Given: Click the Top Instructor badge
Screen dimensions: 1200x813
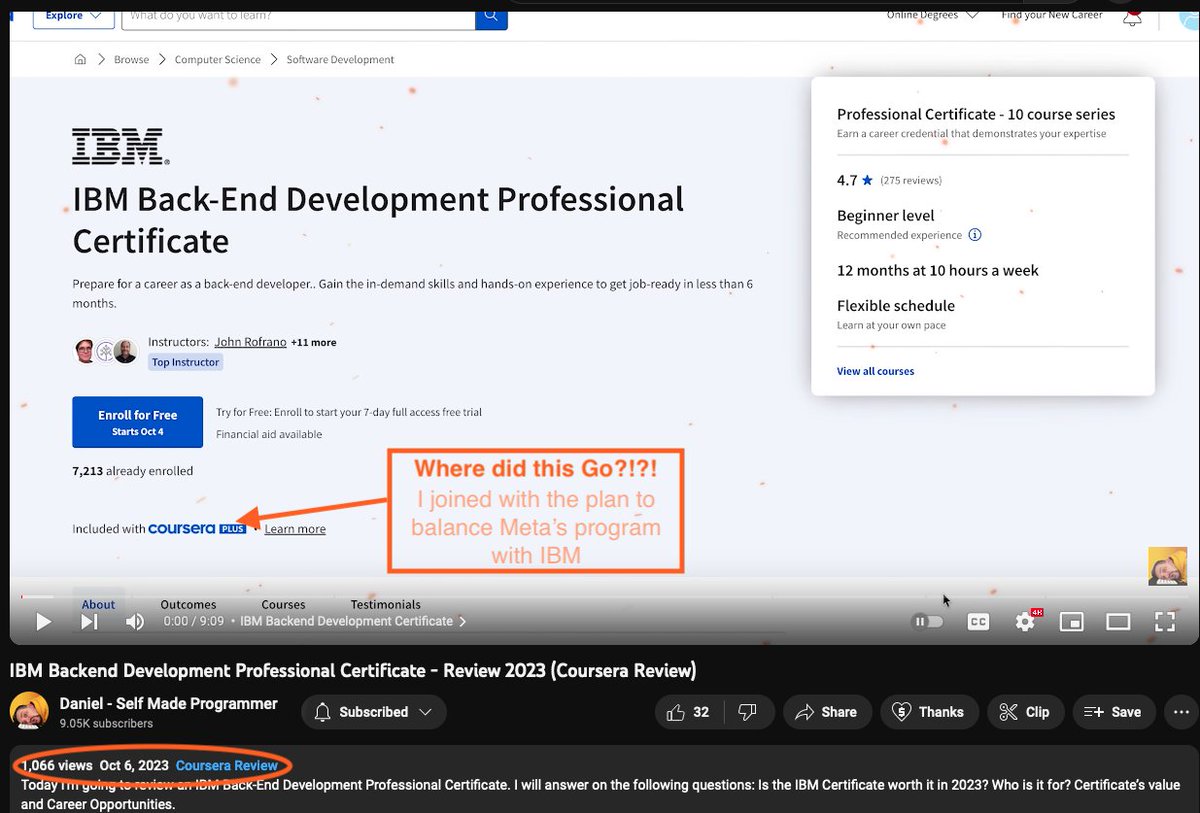Looking at the screenshot, I should click(x=185, y=363).
